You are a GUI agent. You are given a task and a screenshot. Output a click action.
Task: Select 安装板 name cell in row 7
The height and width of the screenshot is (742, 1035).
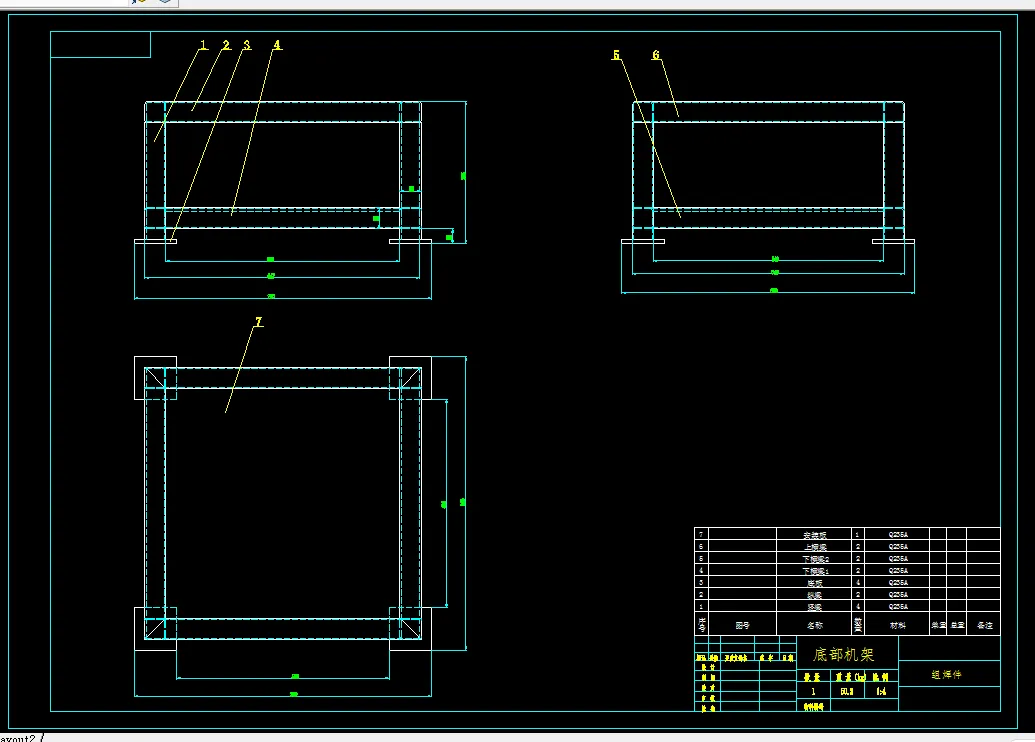815,535
